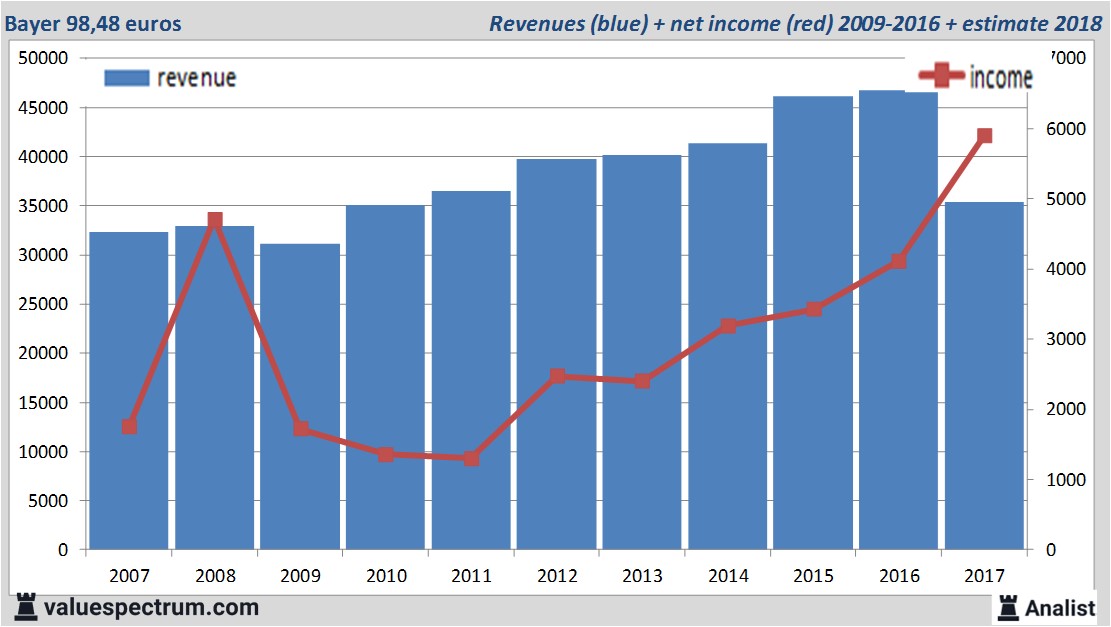Click the 2007 income data point
Screen dimensions: 1111x627
click(129, 427)
